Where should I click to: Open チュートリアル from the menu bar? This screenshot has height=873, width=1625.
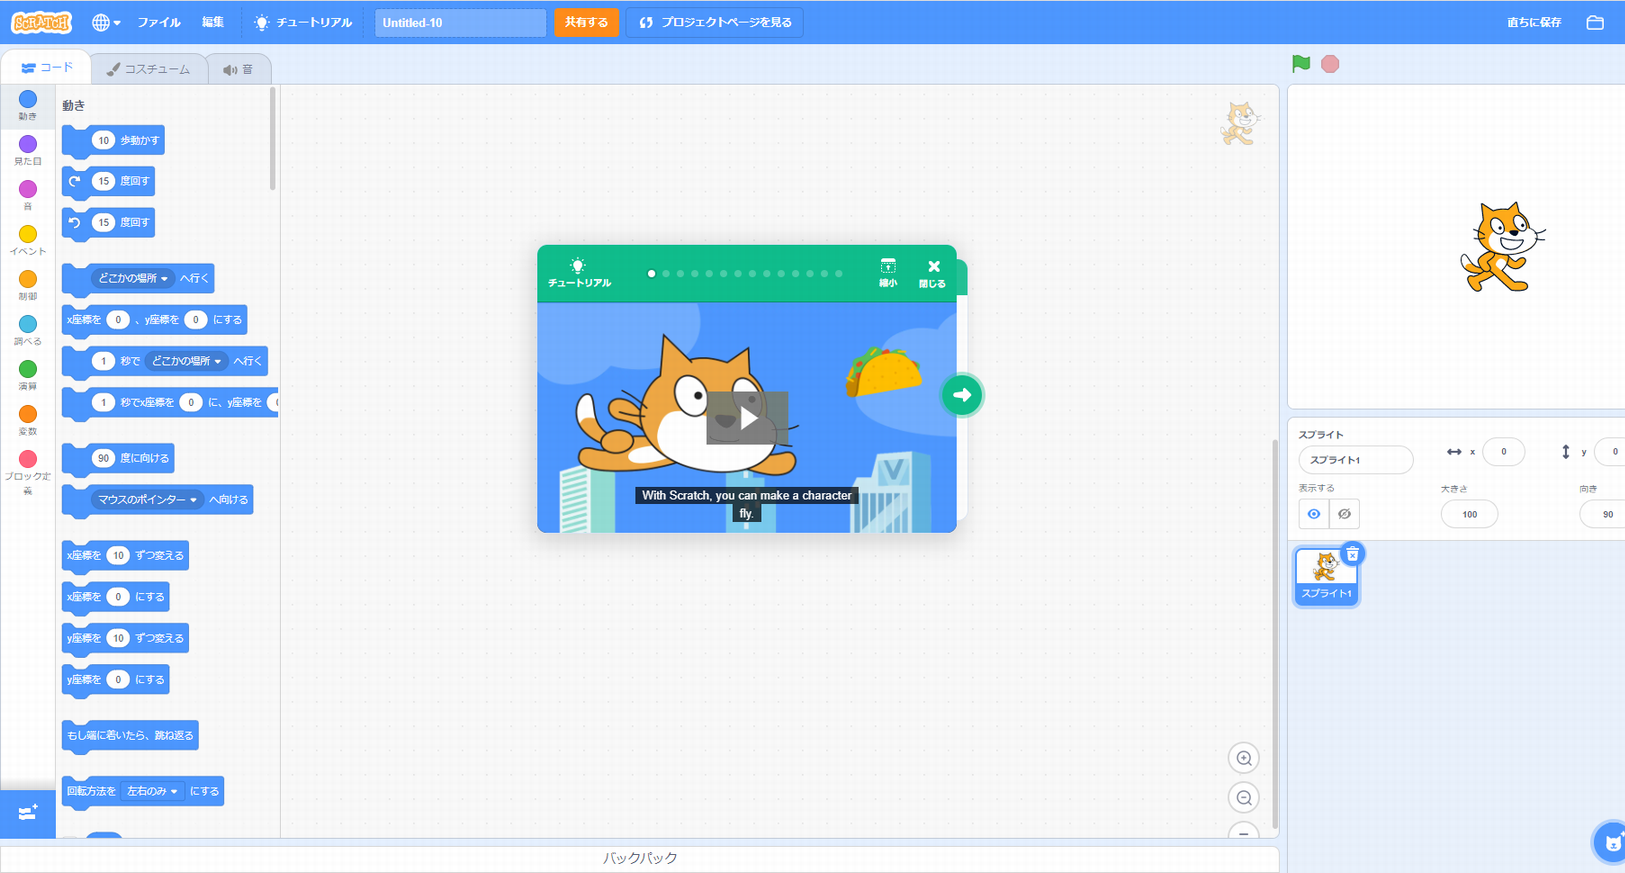(x=303, y=22)
